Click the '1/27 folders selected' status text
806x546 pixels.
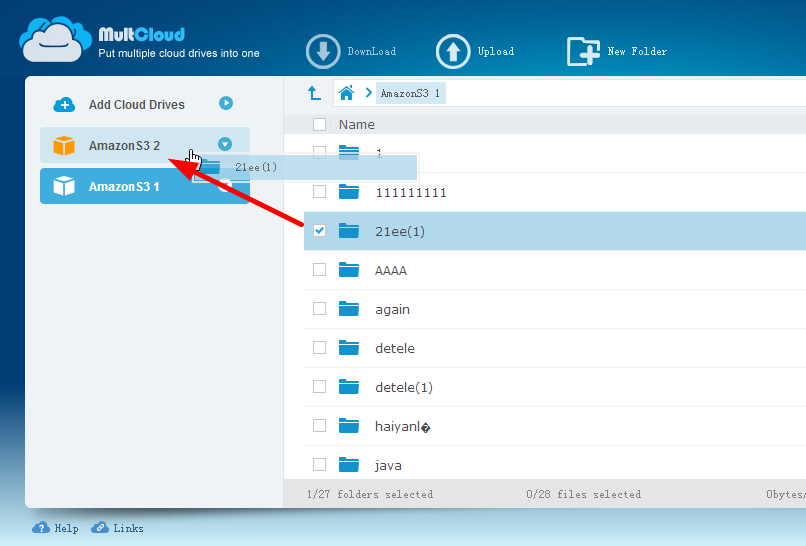pyautogui.click(x=370, y=494)
